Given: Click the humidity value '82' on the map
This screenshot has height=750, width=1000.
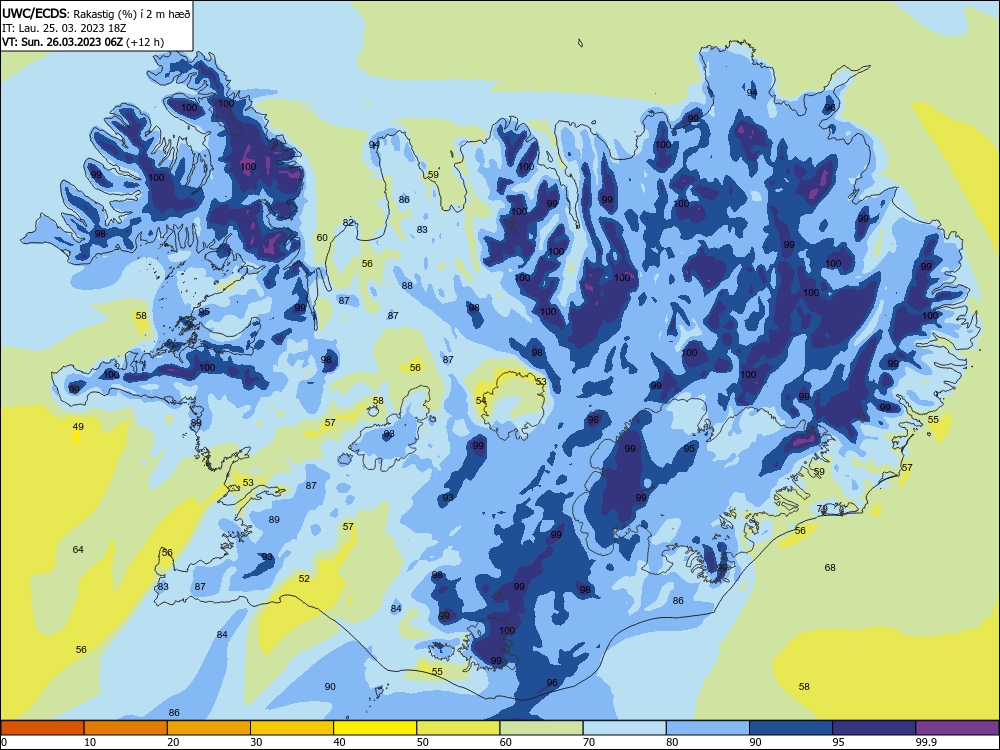Looking at the screenshot, I should click(348, 223).
